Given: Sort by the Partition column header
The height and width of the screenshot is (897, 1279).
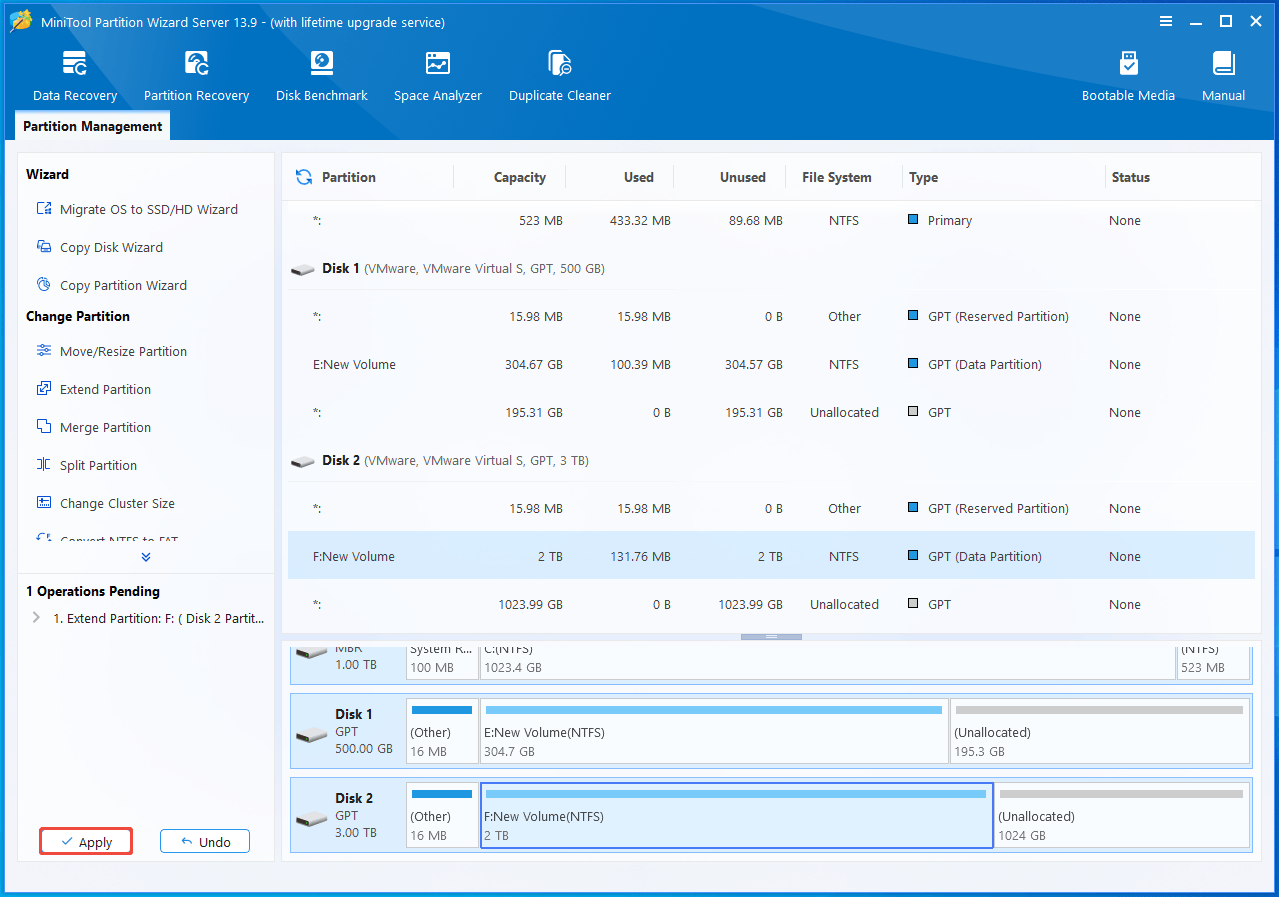Looking at the screenshot, I should tap(349, 177).
